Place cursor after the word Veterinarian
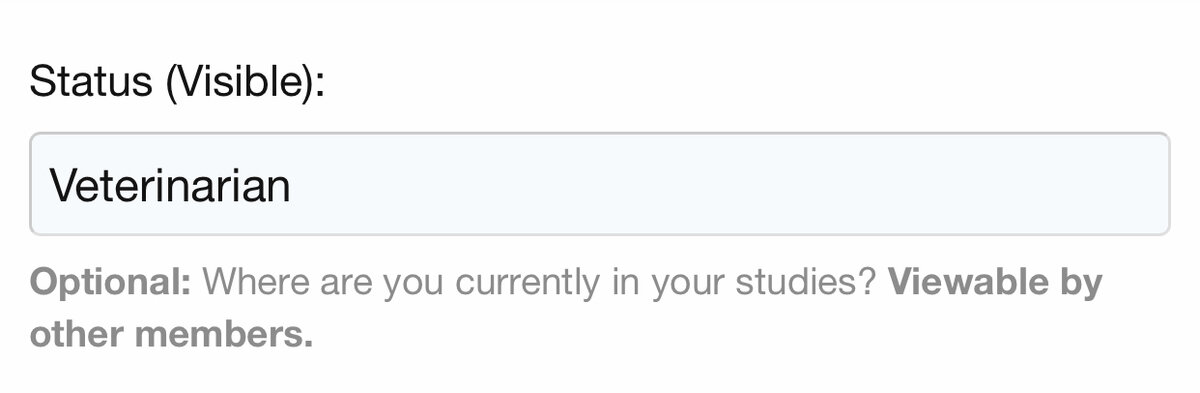Screen dimensions: 1200x393 [293, 185]
